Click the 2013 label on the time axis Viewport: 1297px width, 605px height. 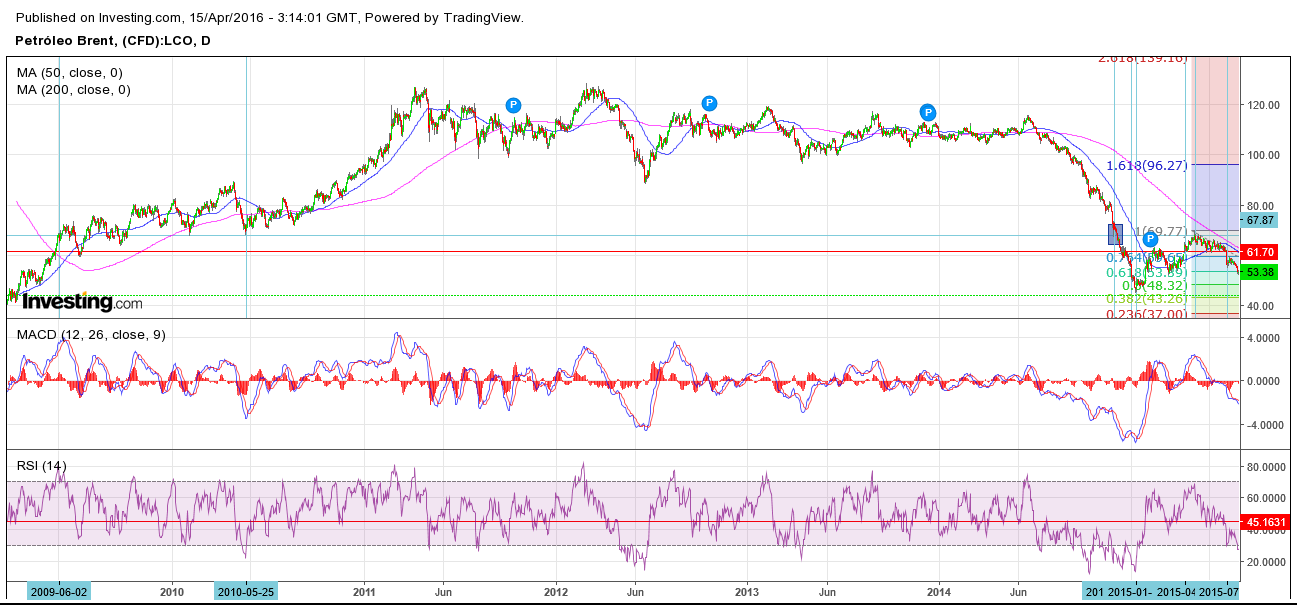pos(747,591)
